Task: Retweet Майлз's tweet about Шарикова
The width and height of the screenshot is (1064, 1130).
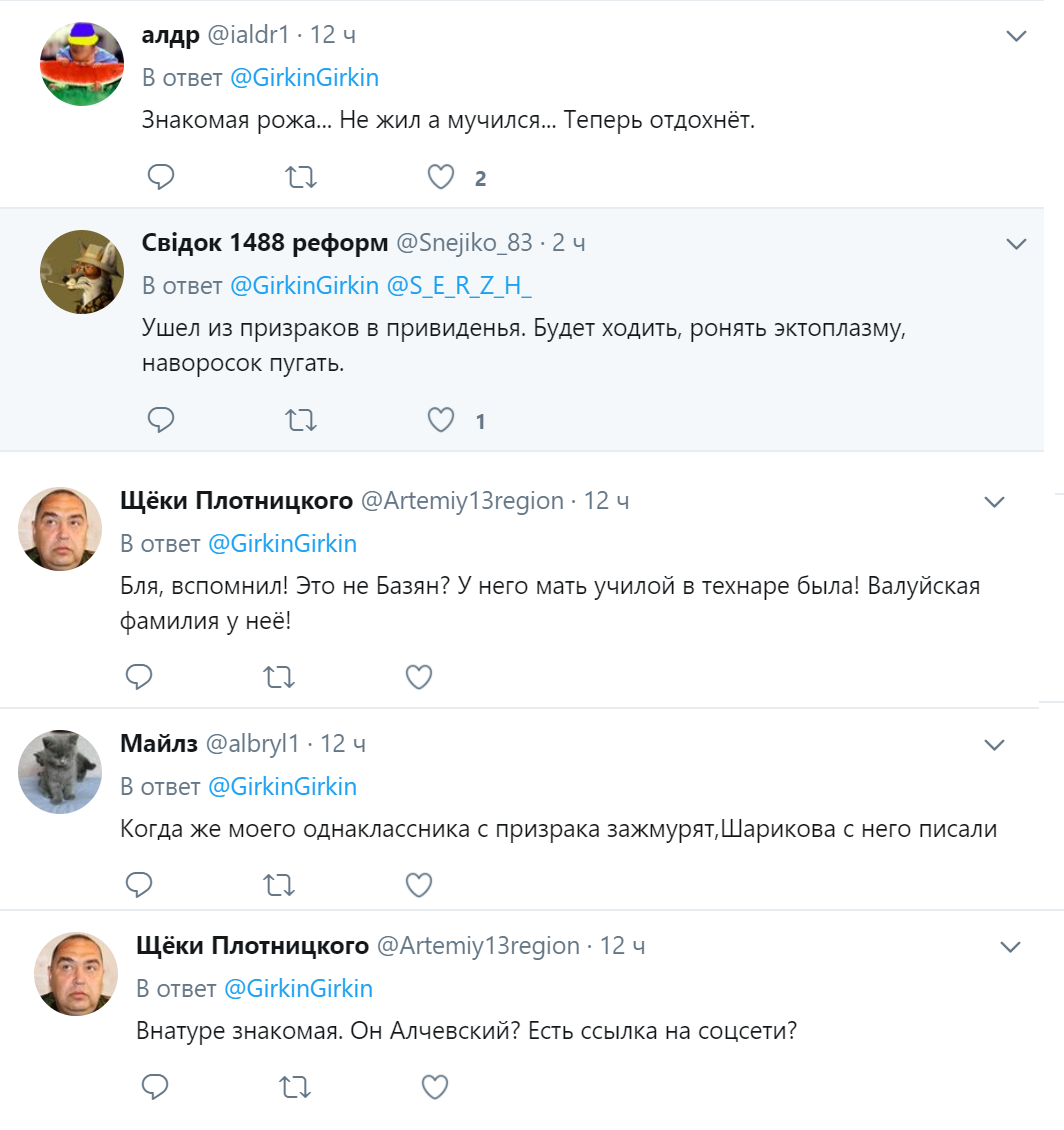Action: tap(279, 884)
